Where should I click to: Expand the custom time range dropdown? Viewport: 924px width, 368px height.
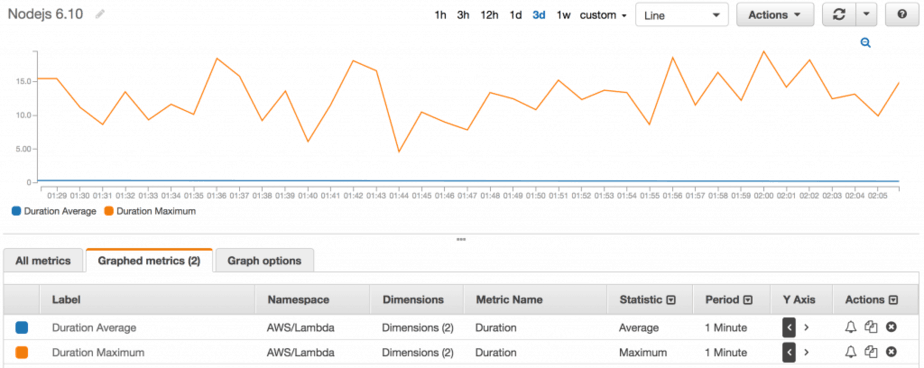603,15
